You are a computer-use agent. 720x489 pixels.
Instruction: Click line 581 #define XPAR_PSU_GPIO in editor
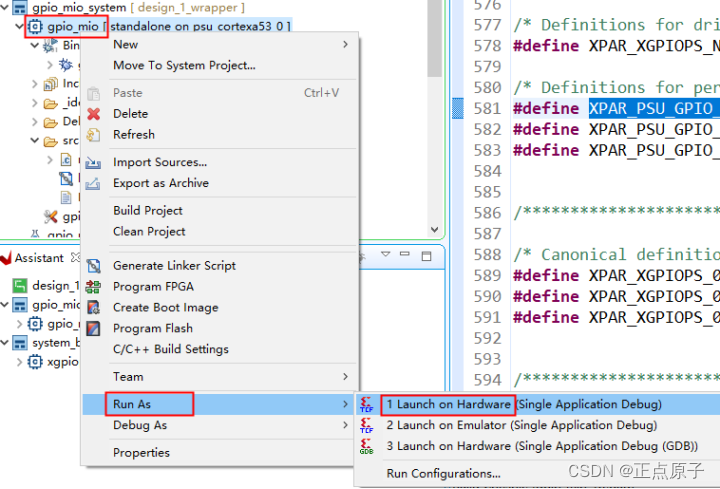pos(616,109)
